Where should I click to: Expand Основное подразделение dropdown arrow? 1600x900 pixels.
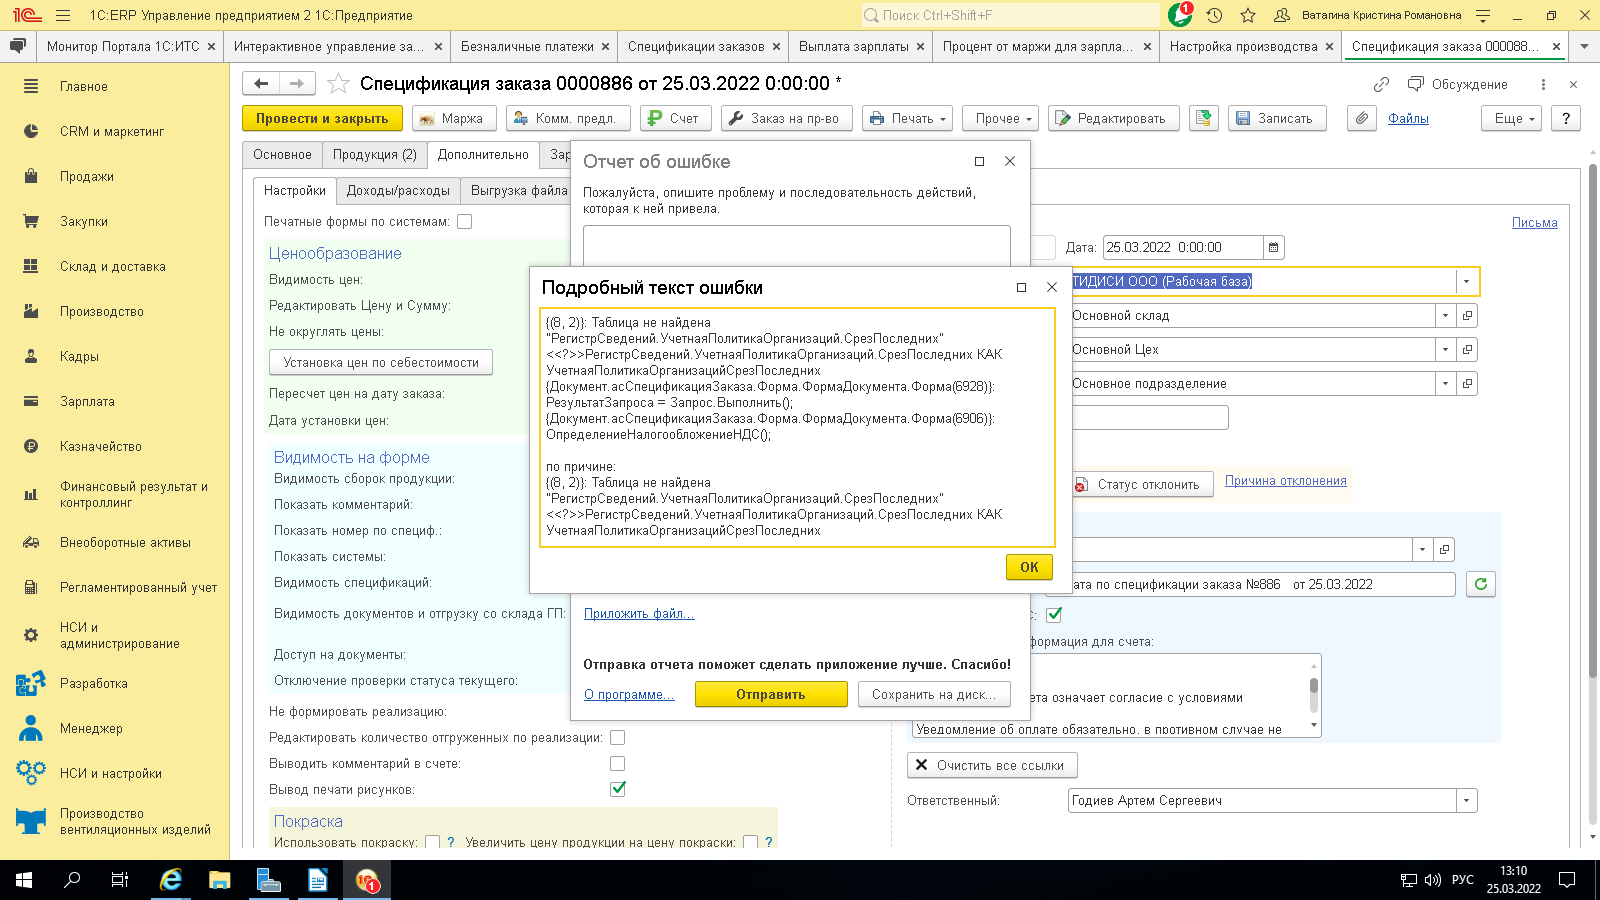click(x=1445, y=383)
